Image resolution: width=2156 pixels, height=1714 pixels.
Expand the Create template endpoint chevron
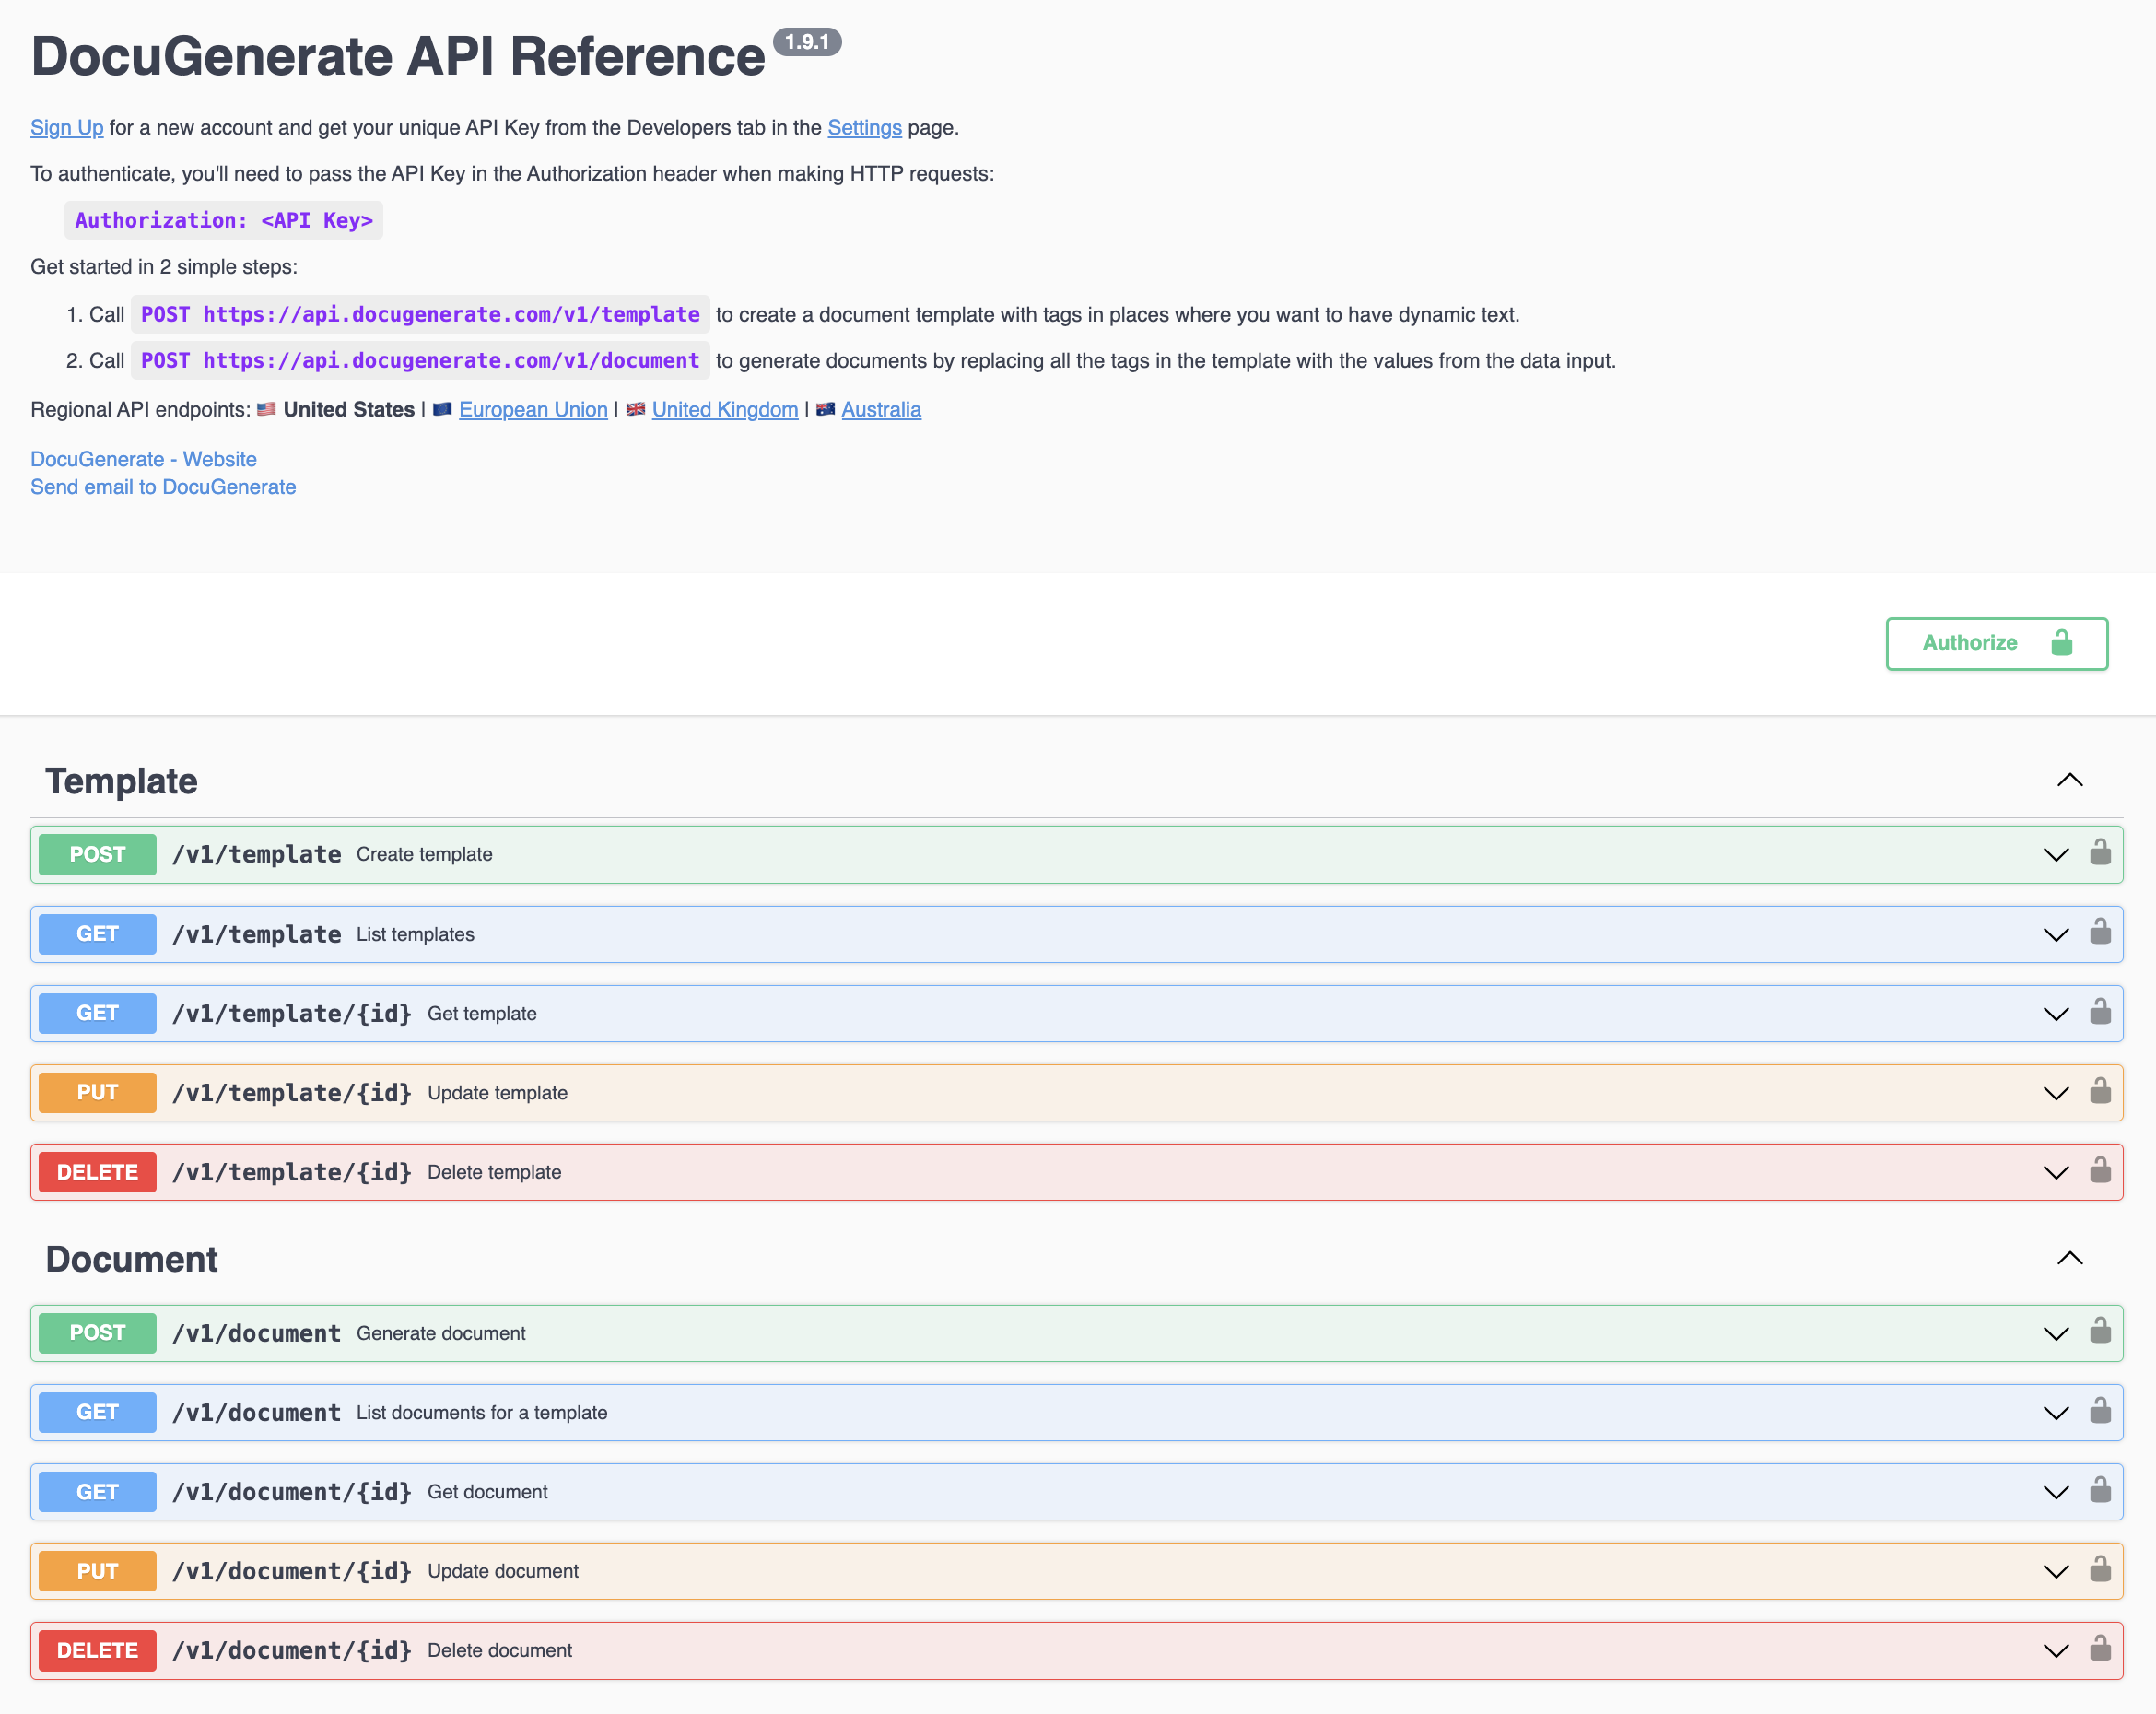click(x=2056, y=855)
